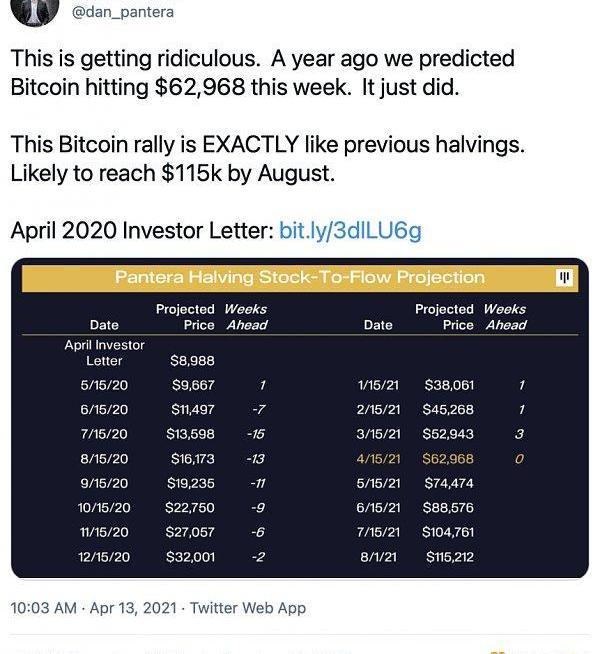Click the highlighted 4/15/21 date cell

coord(378,459)
